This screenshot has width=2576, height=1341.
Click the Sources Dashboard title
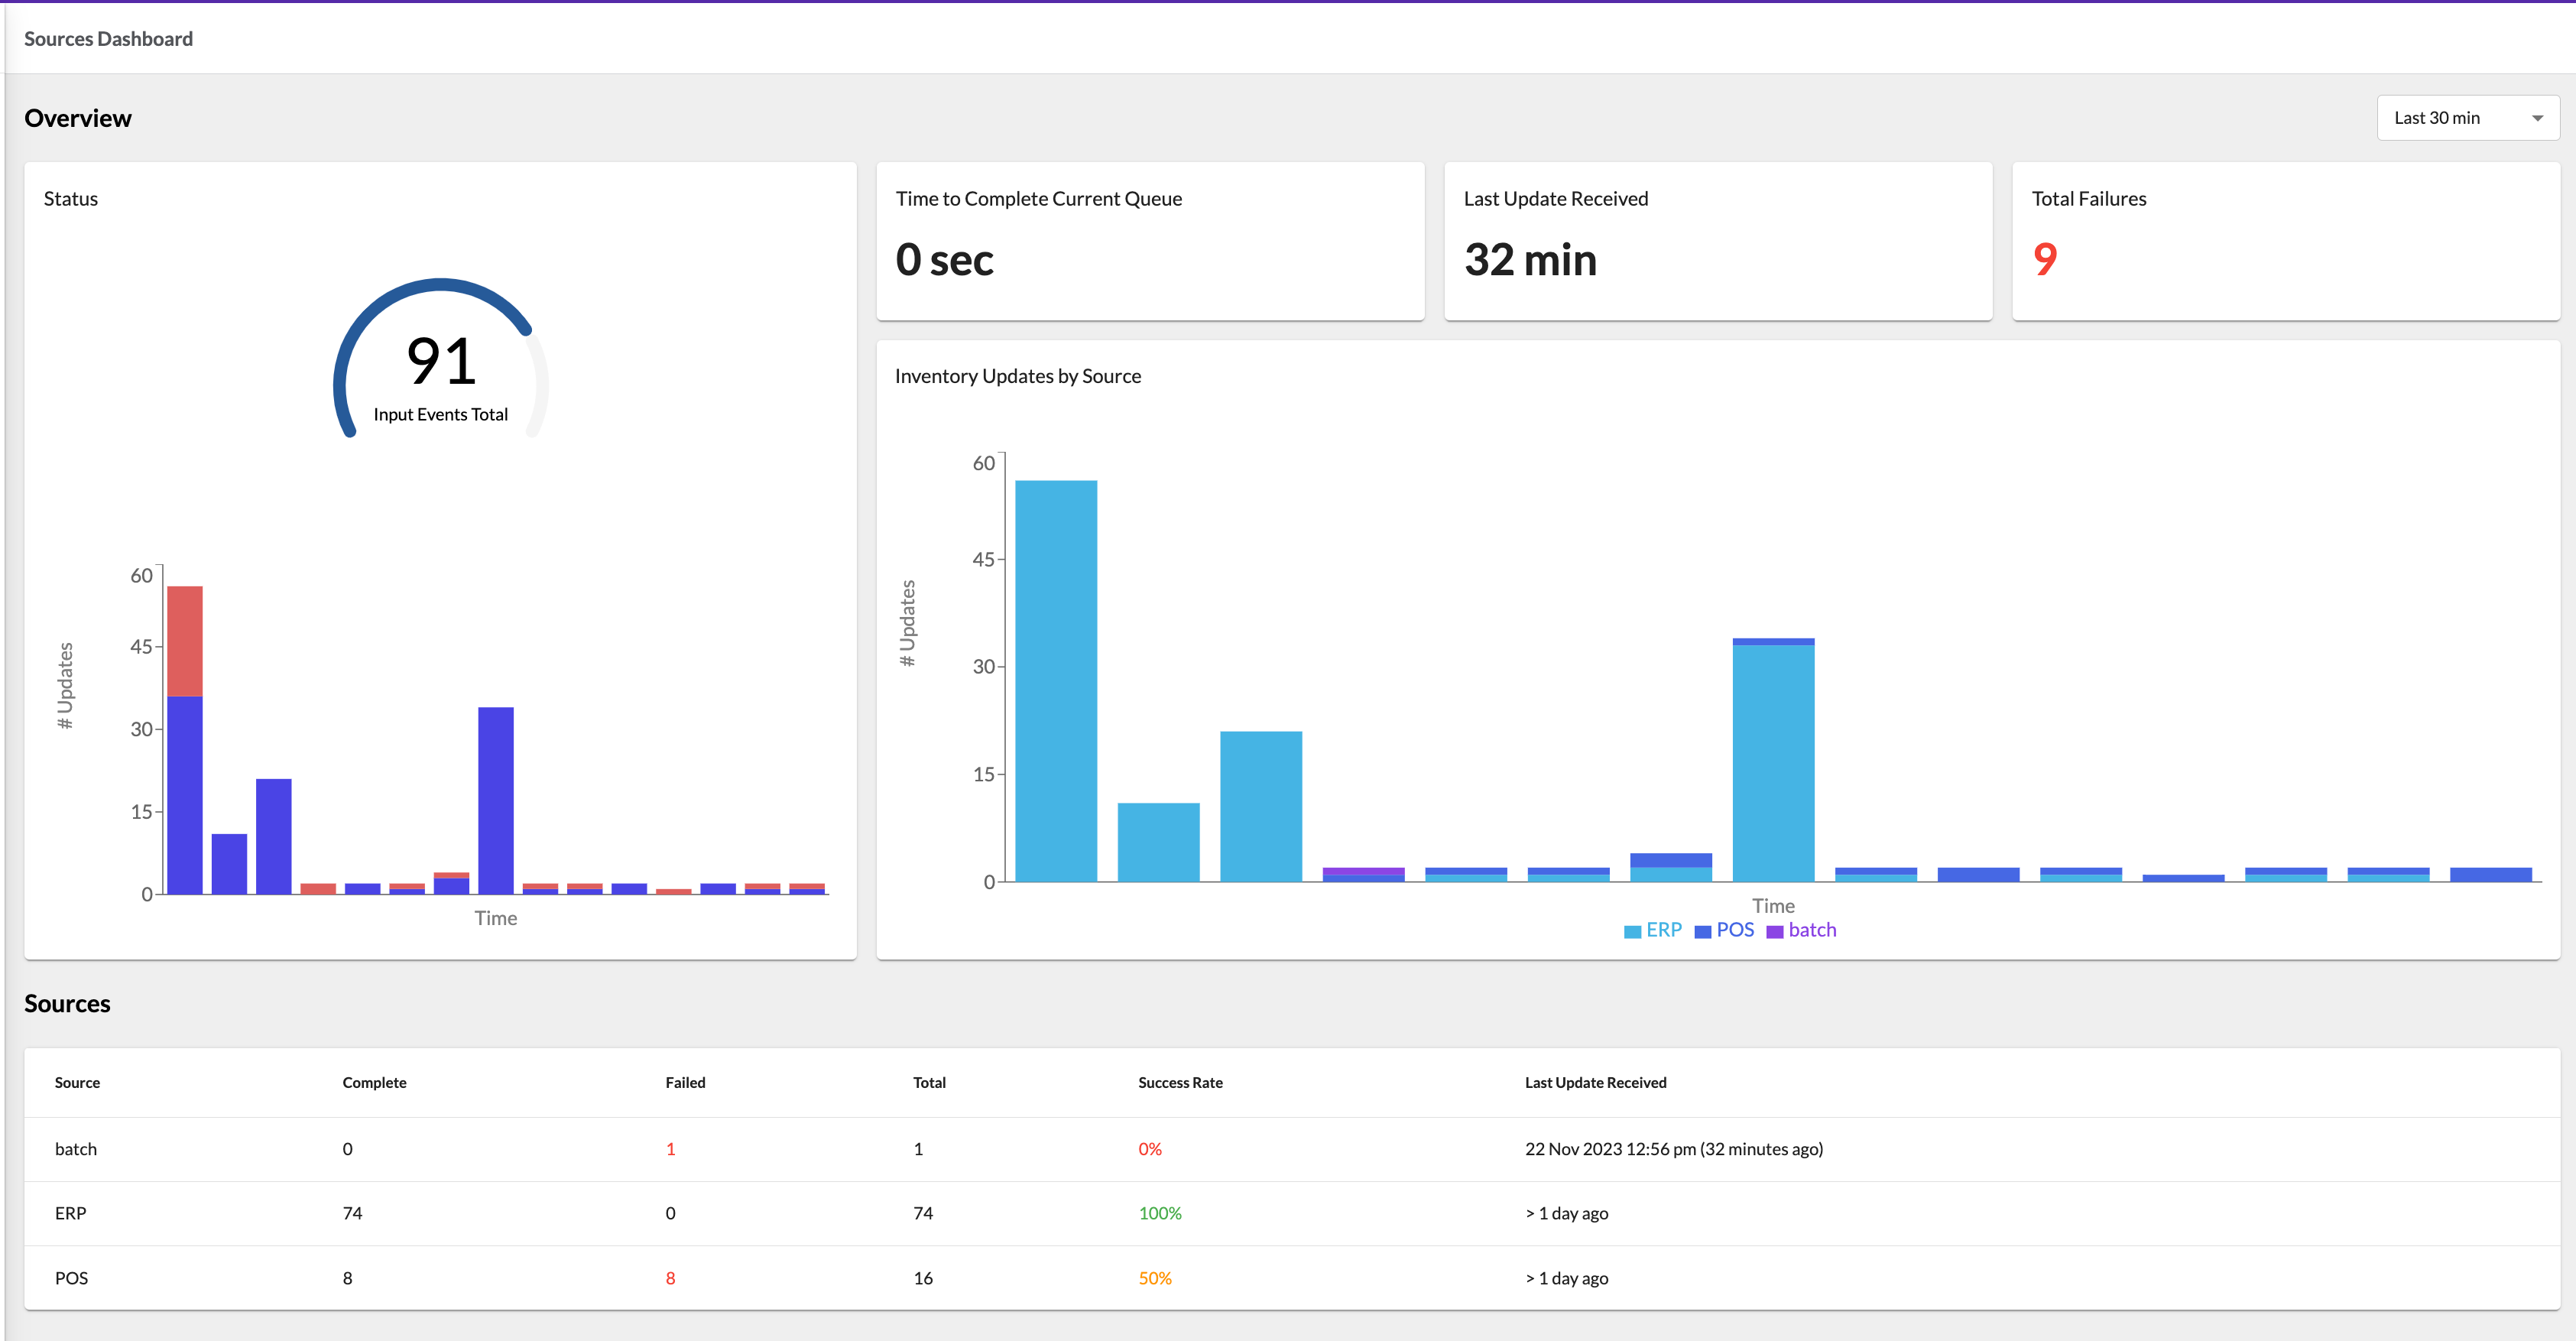coord(108,39)
